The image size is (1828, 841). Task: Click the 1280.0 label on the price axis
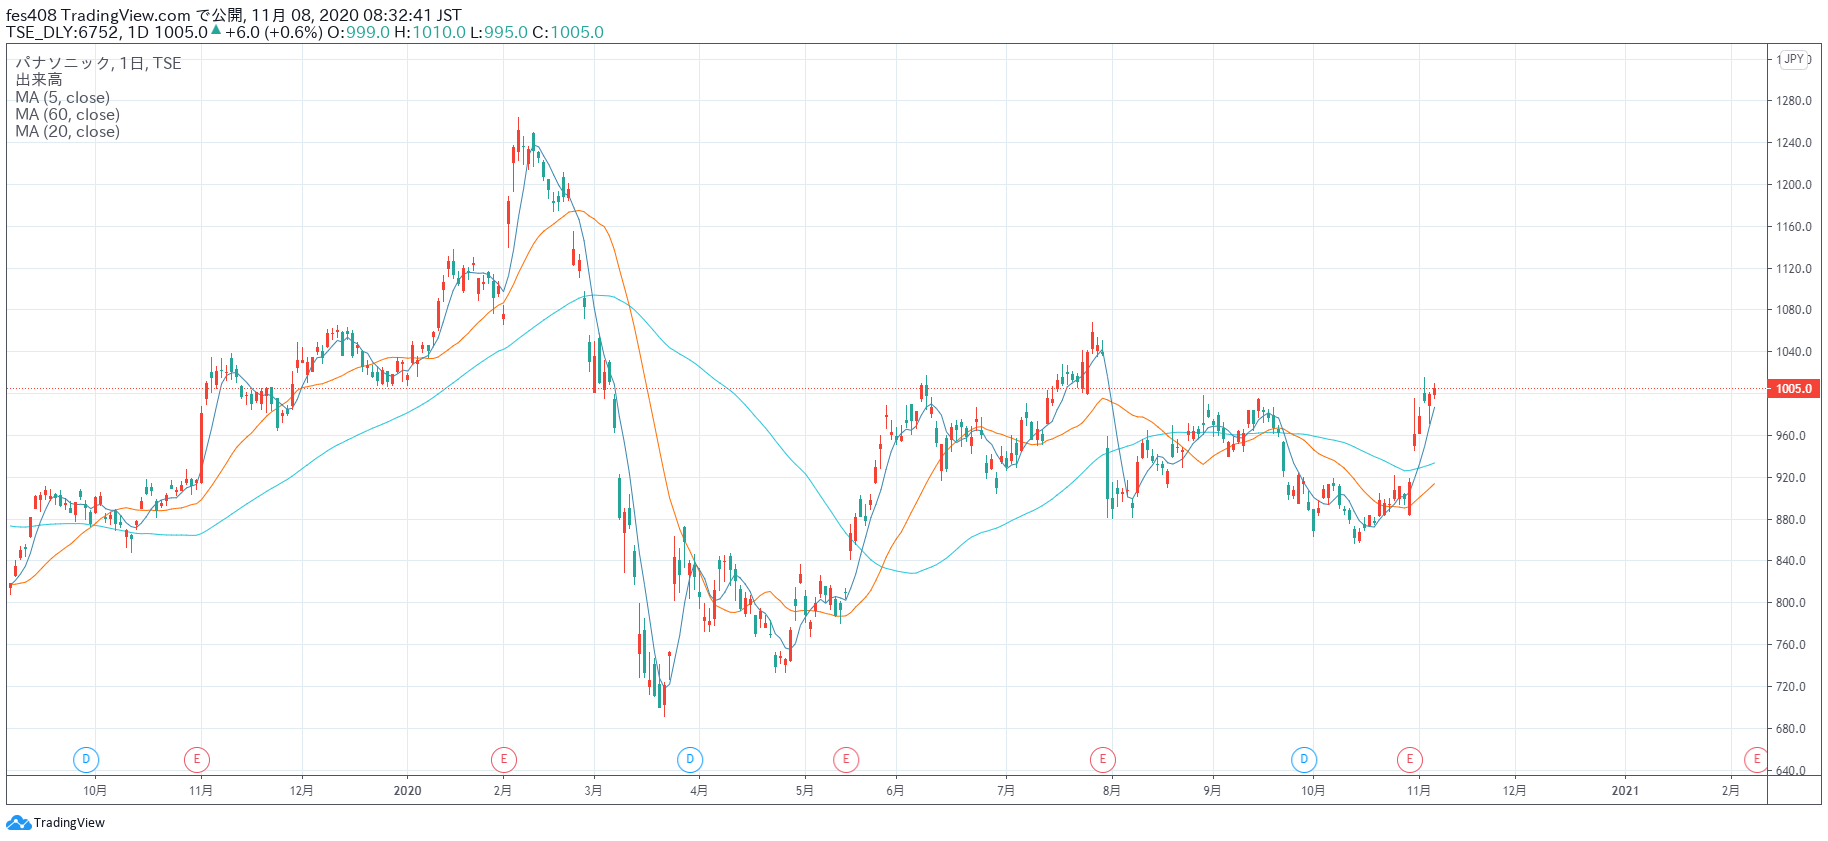[x=1793, y=101]
